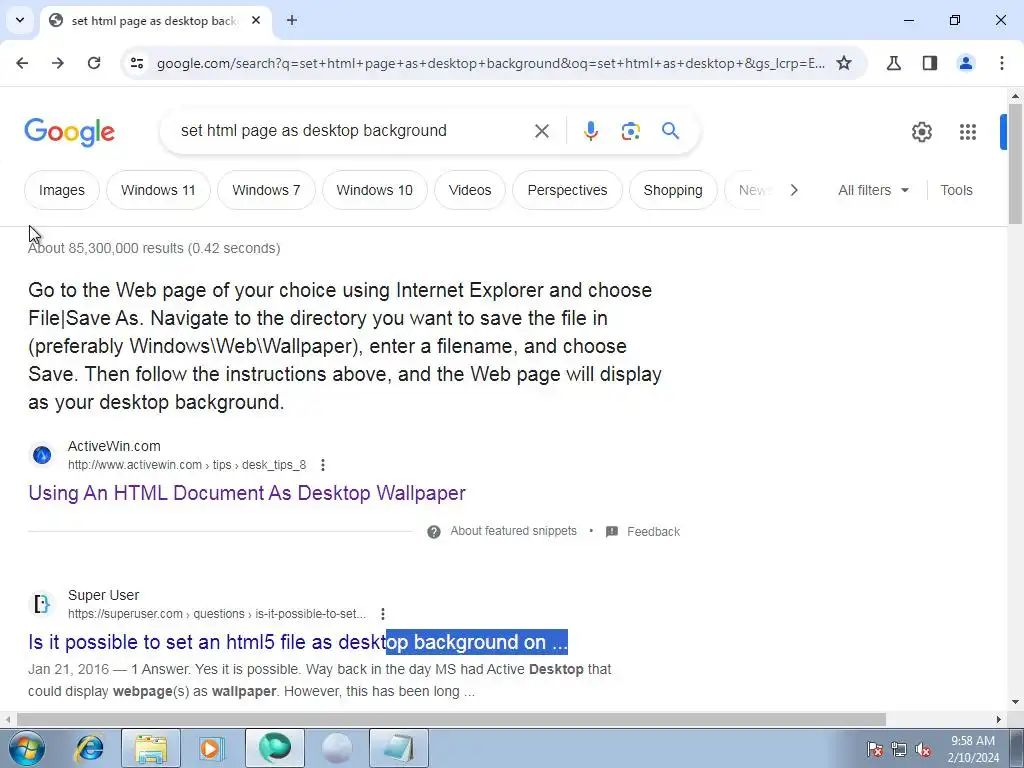Send Feedback on featured snippet

pyautogui.click(x=653, y=532)
